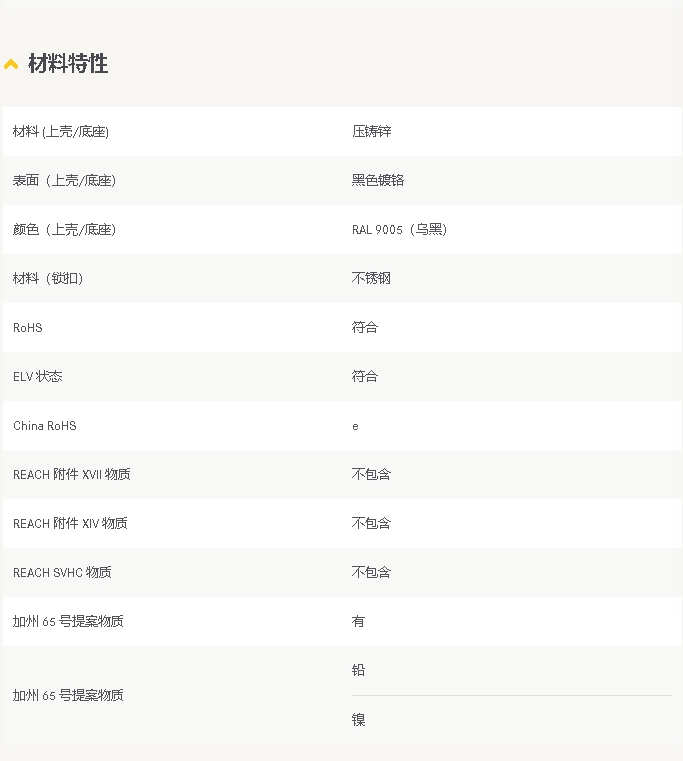The height and width of the screenshot is (761, 683).
Task: Click the China RoHS value 'e'
Action: point(355,426)
